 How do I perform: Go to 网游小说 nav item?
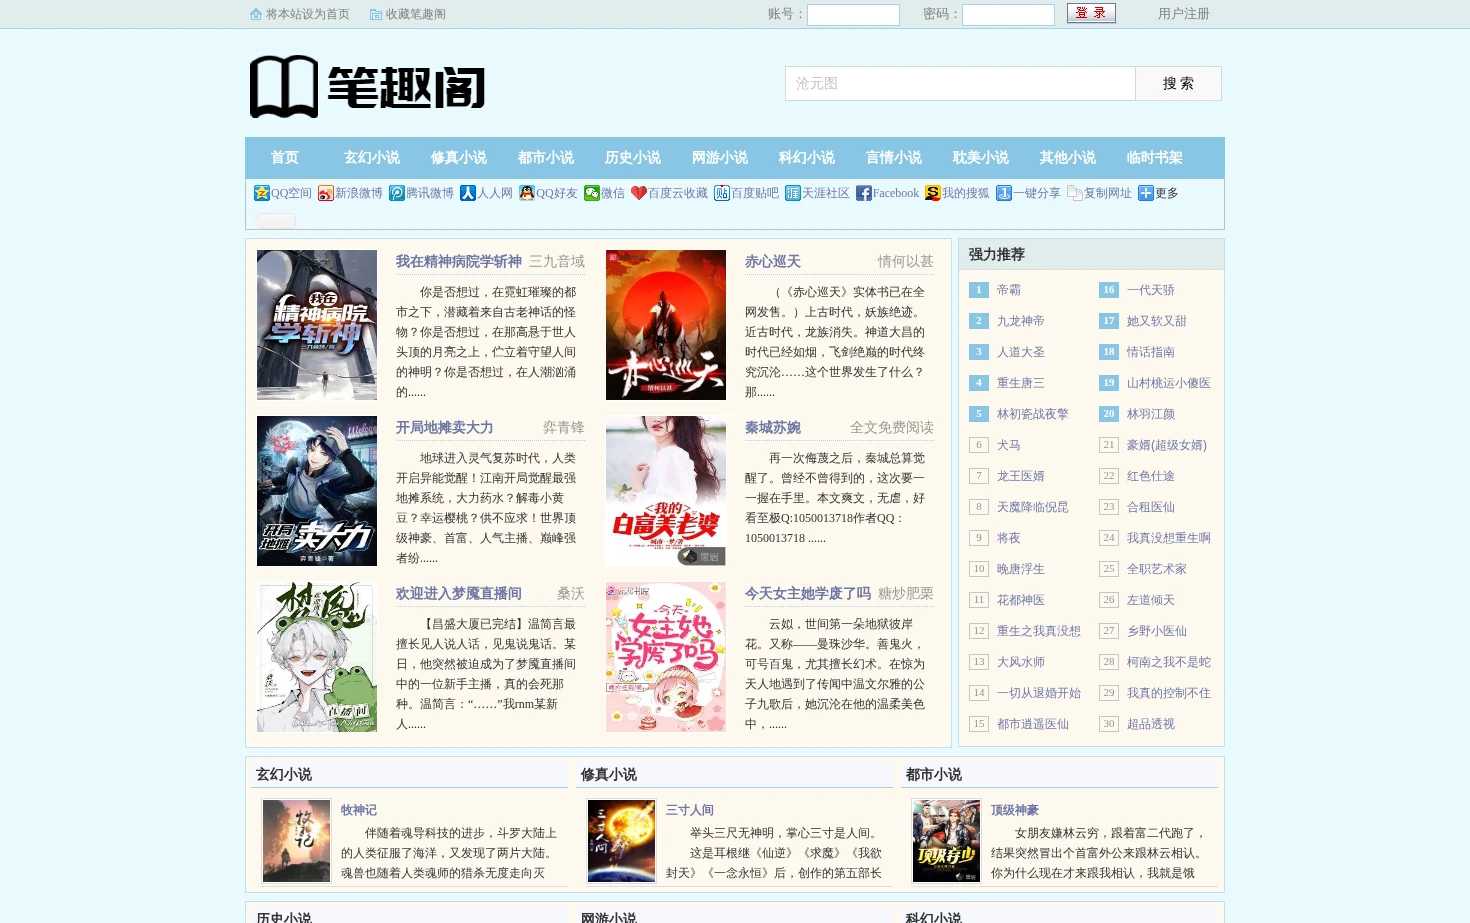(720, 158)
